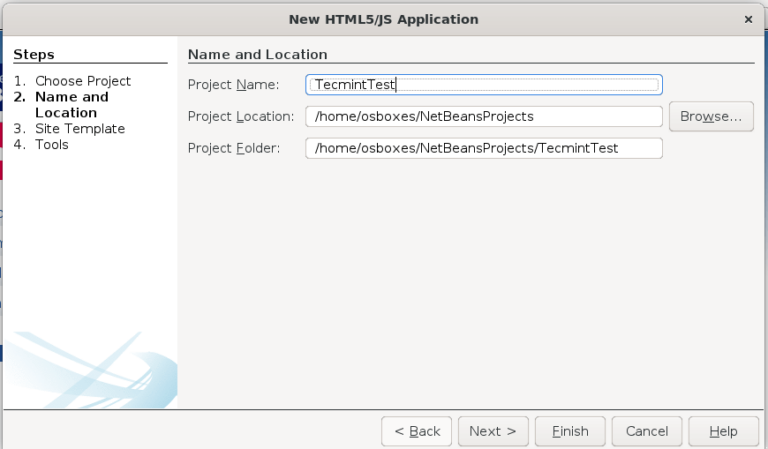Click the dialog title bar text

383,19
